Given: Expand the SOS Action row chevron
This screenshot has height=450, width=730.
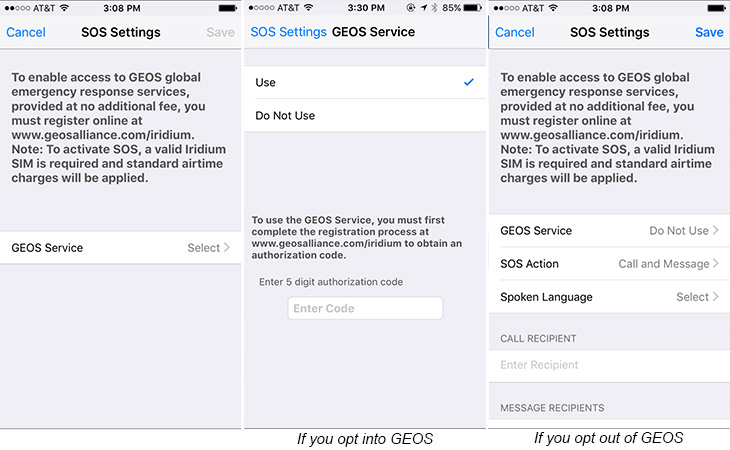Looking at the screenshot, I should (716, 264).
